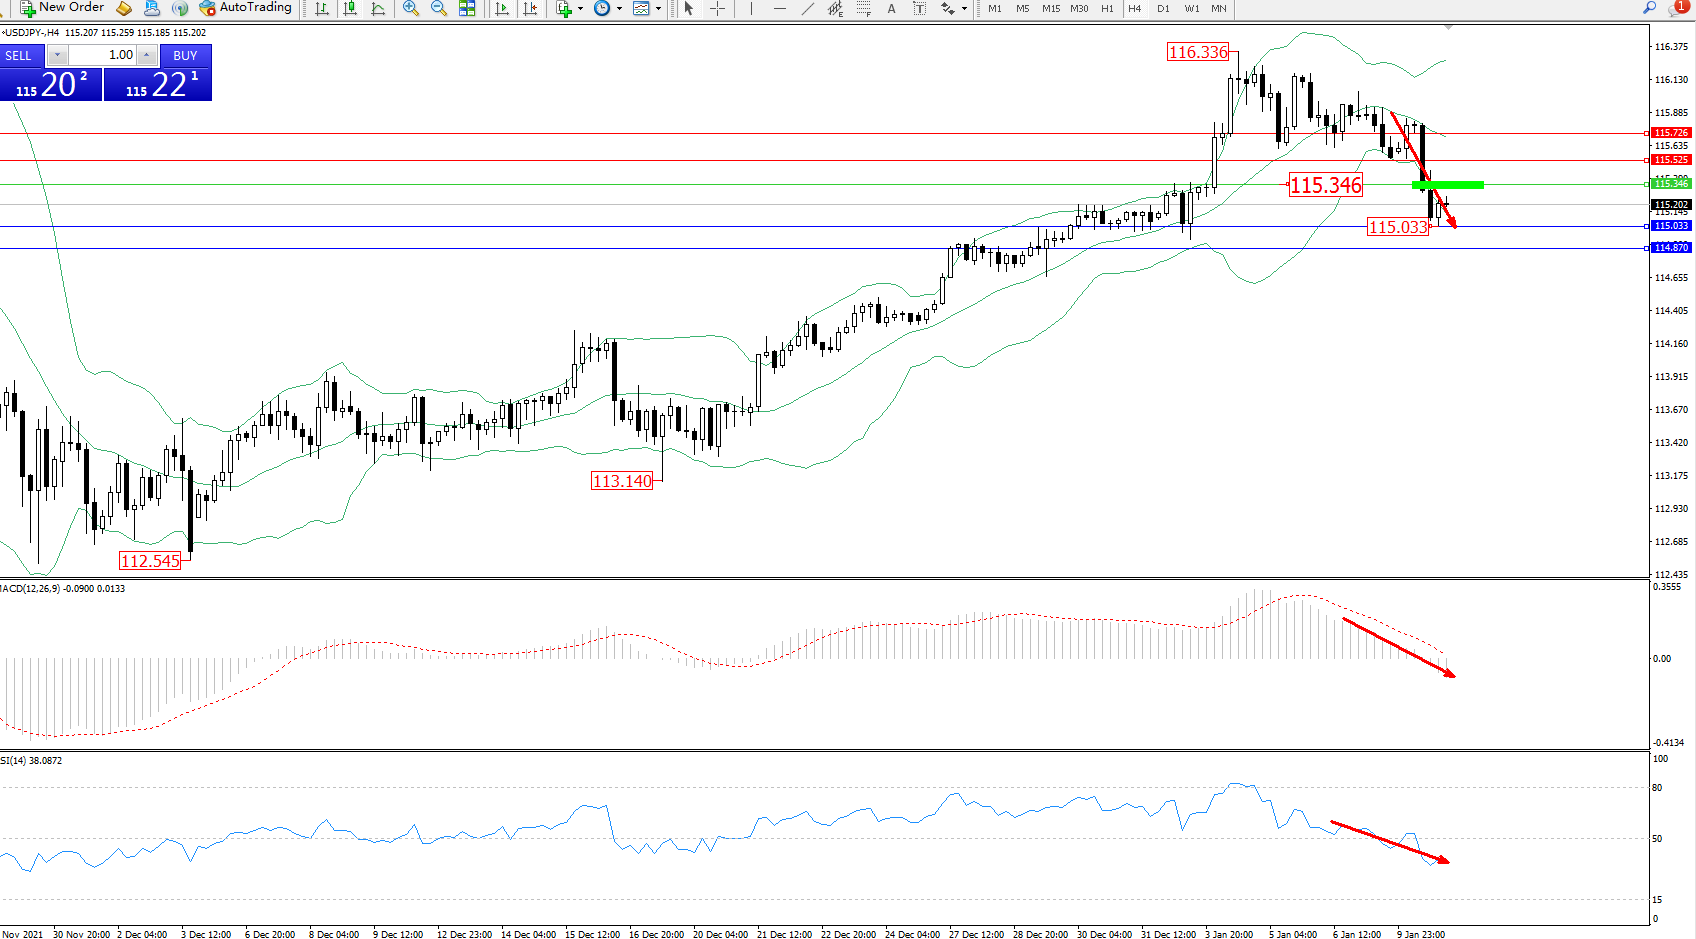Toggle chart auto scroll icon

502,8
